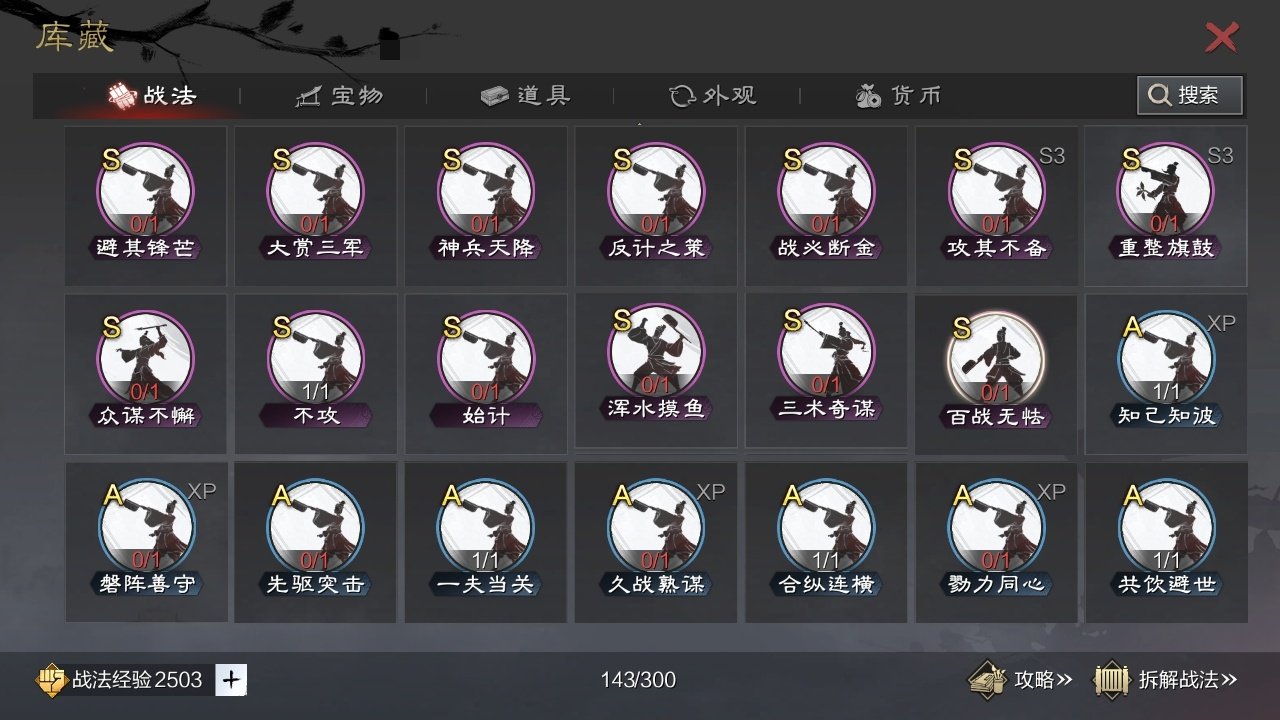
Task: Close the 库藏 inventory window
Action: click(1221, 38)
